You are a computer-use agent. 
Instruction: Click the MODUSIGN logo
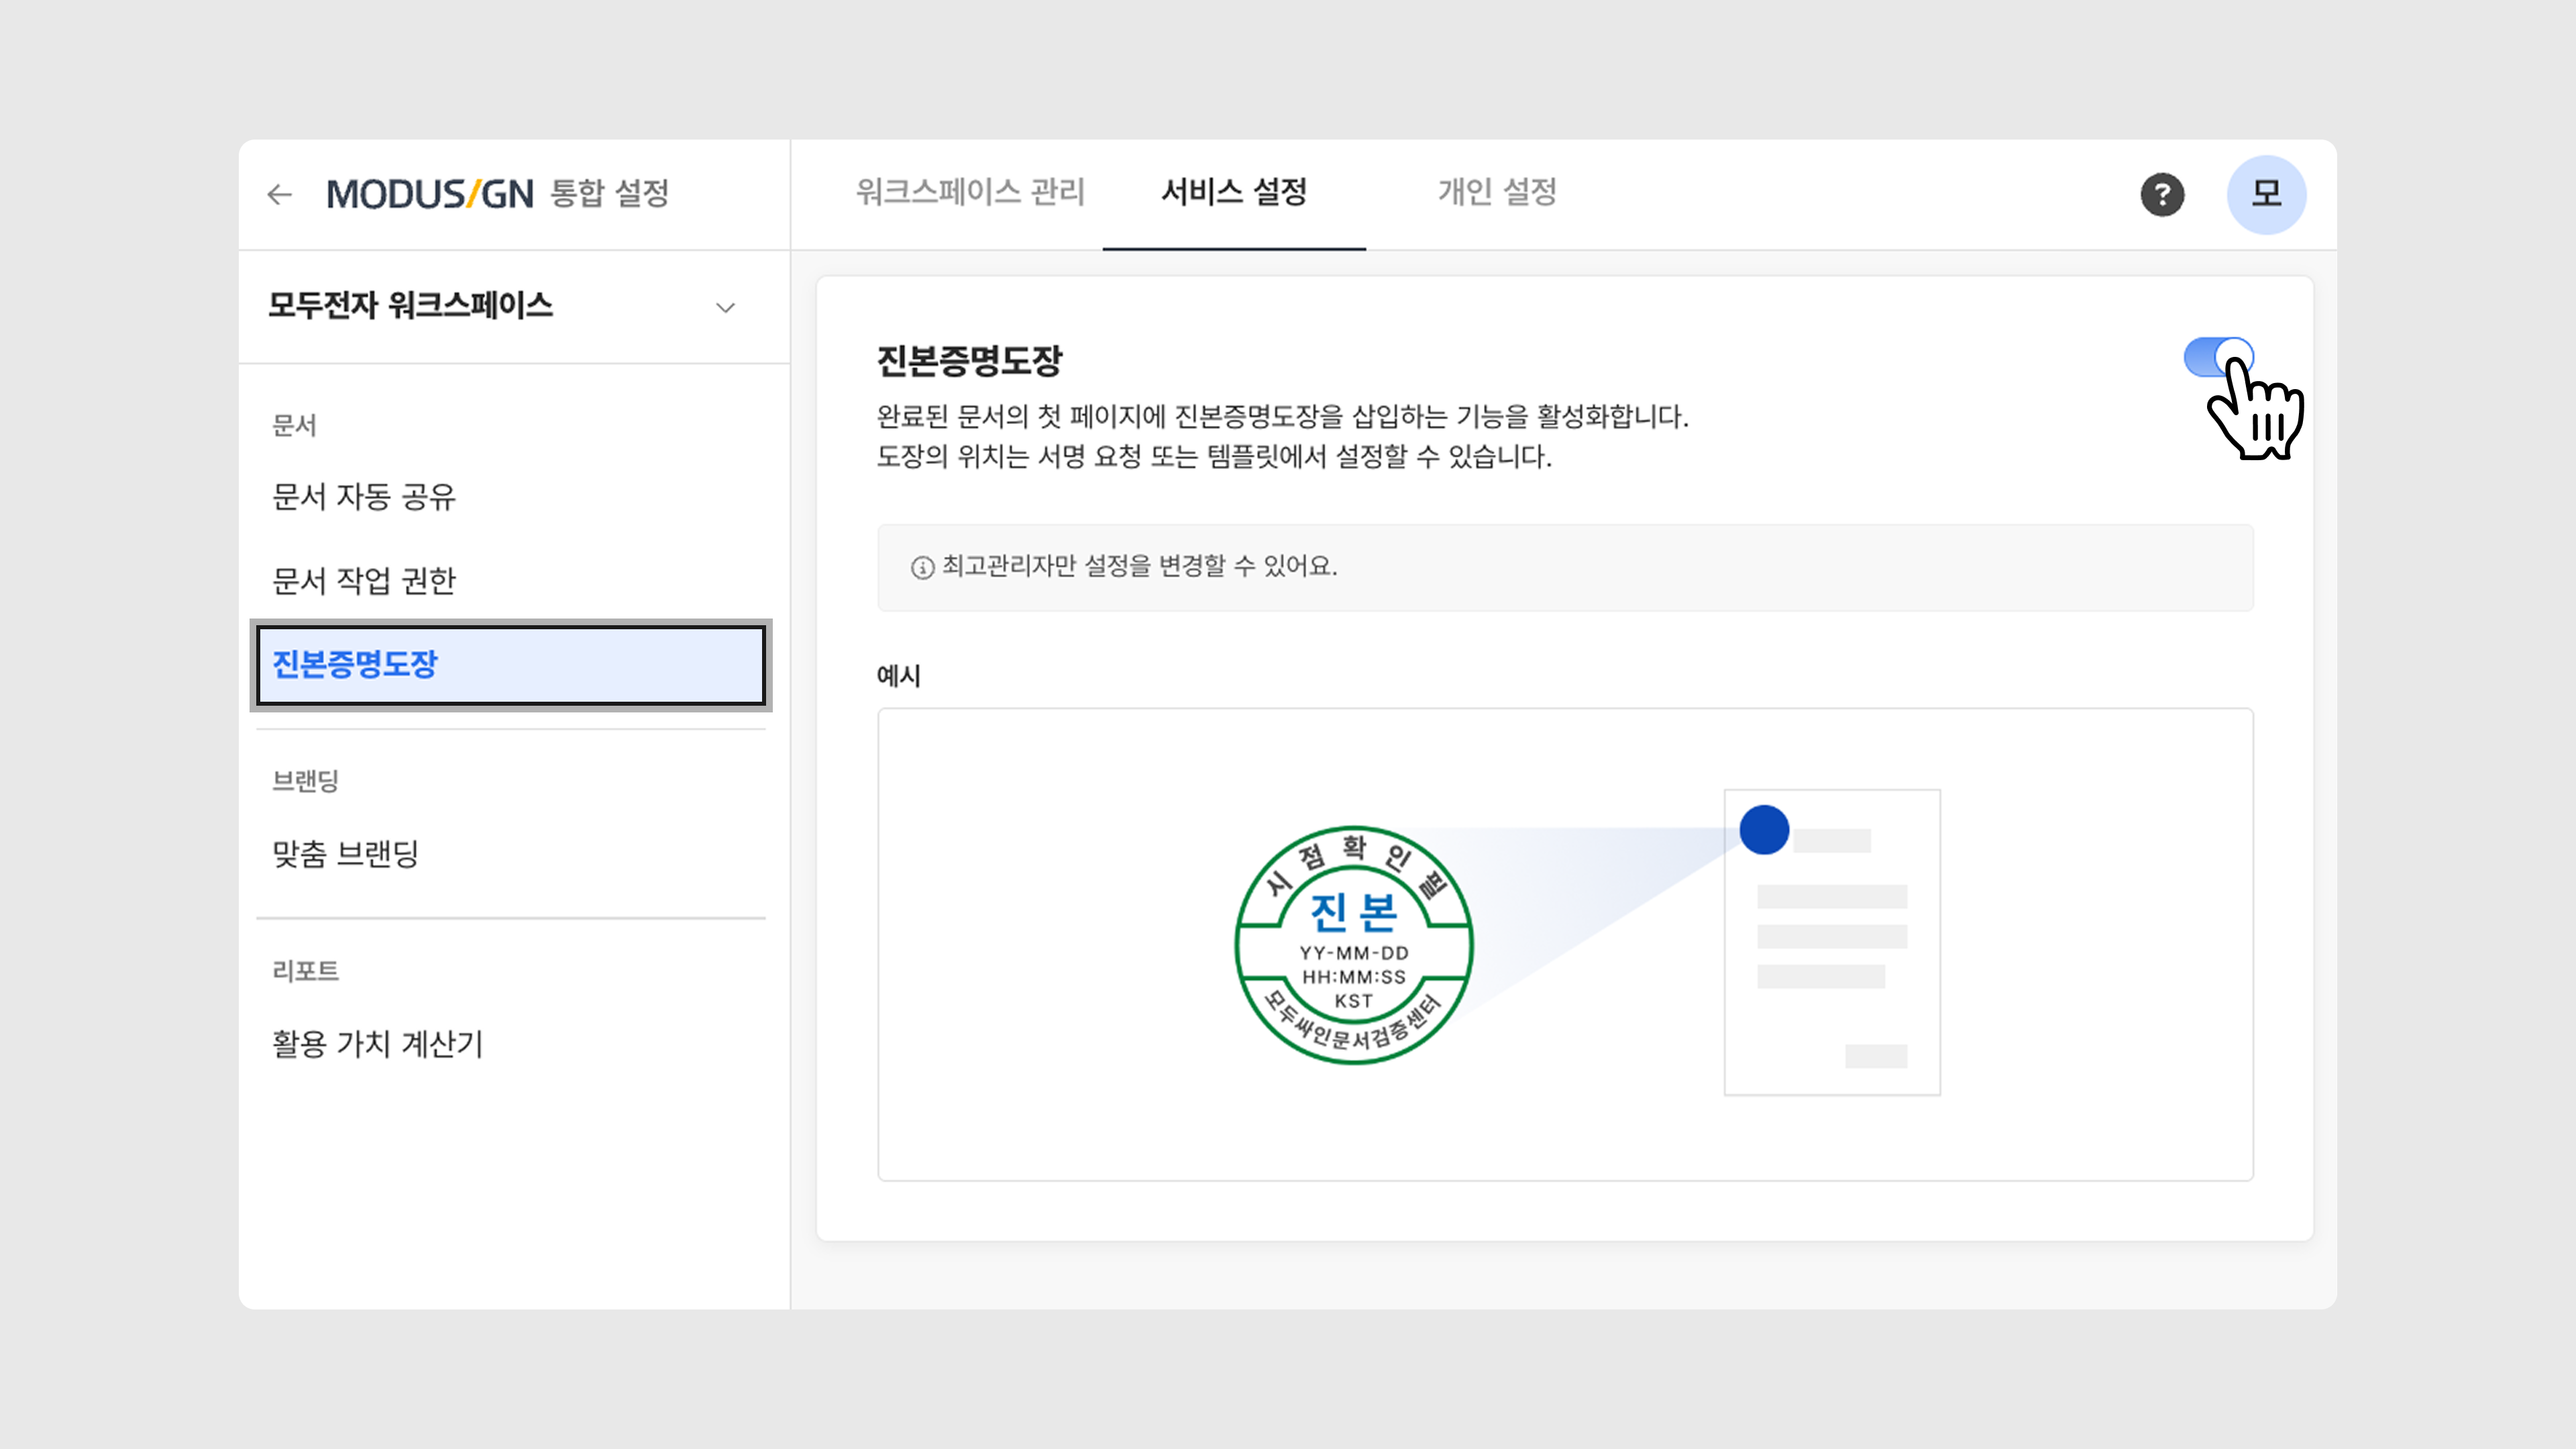click(430, 194)
